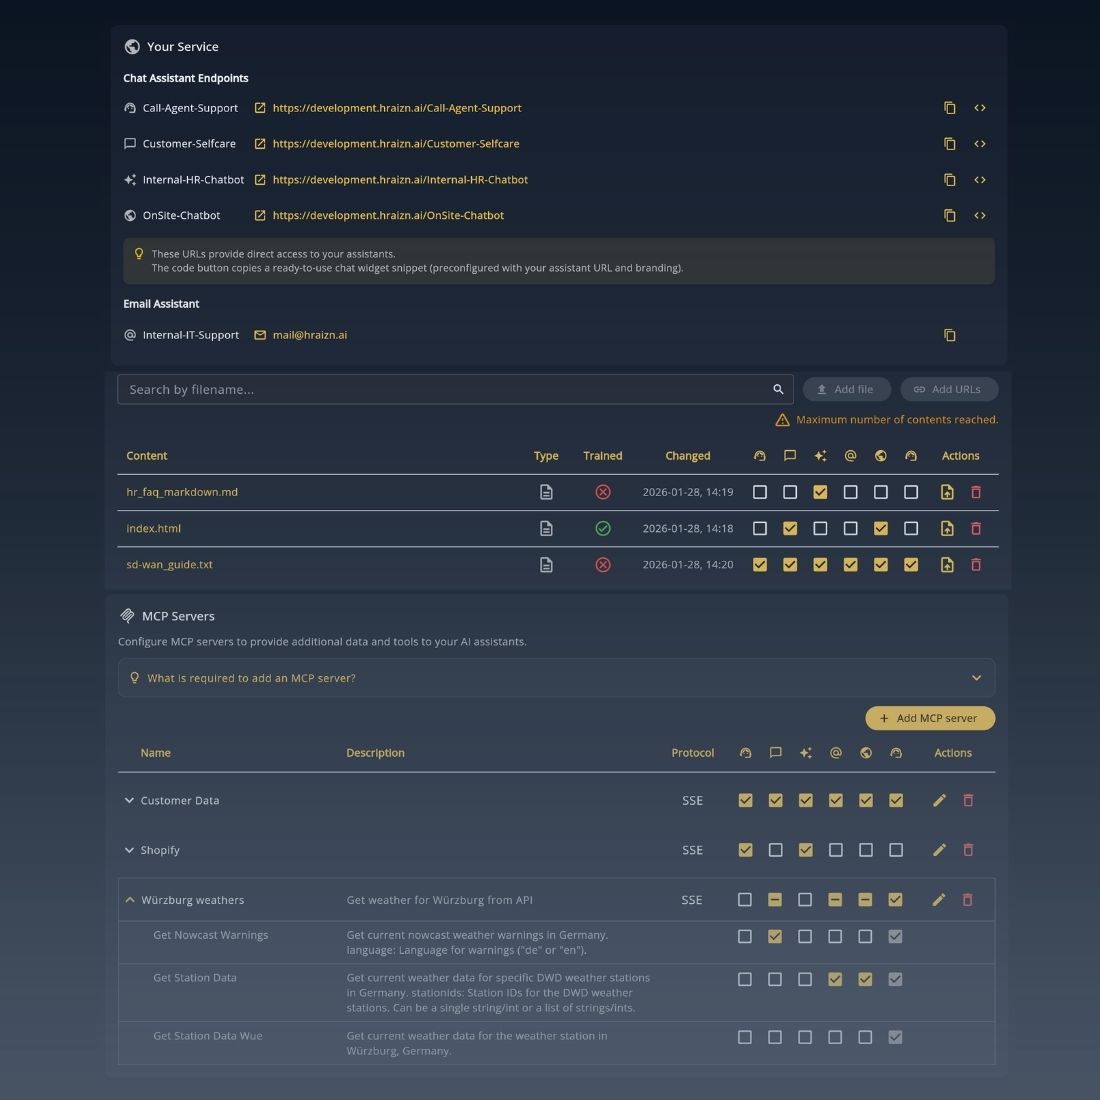Expand the Shopify server row

[x=129, y=850]
